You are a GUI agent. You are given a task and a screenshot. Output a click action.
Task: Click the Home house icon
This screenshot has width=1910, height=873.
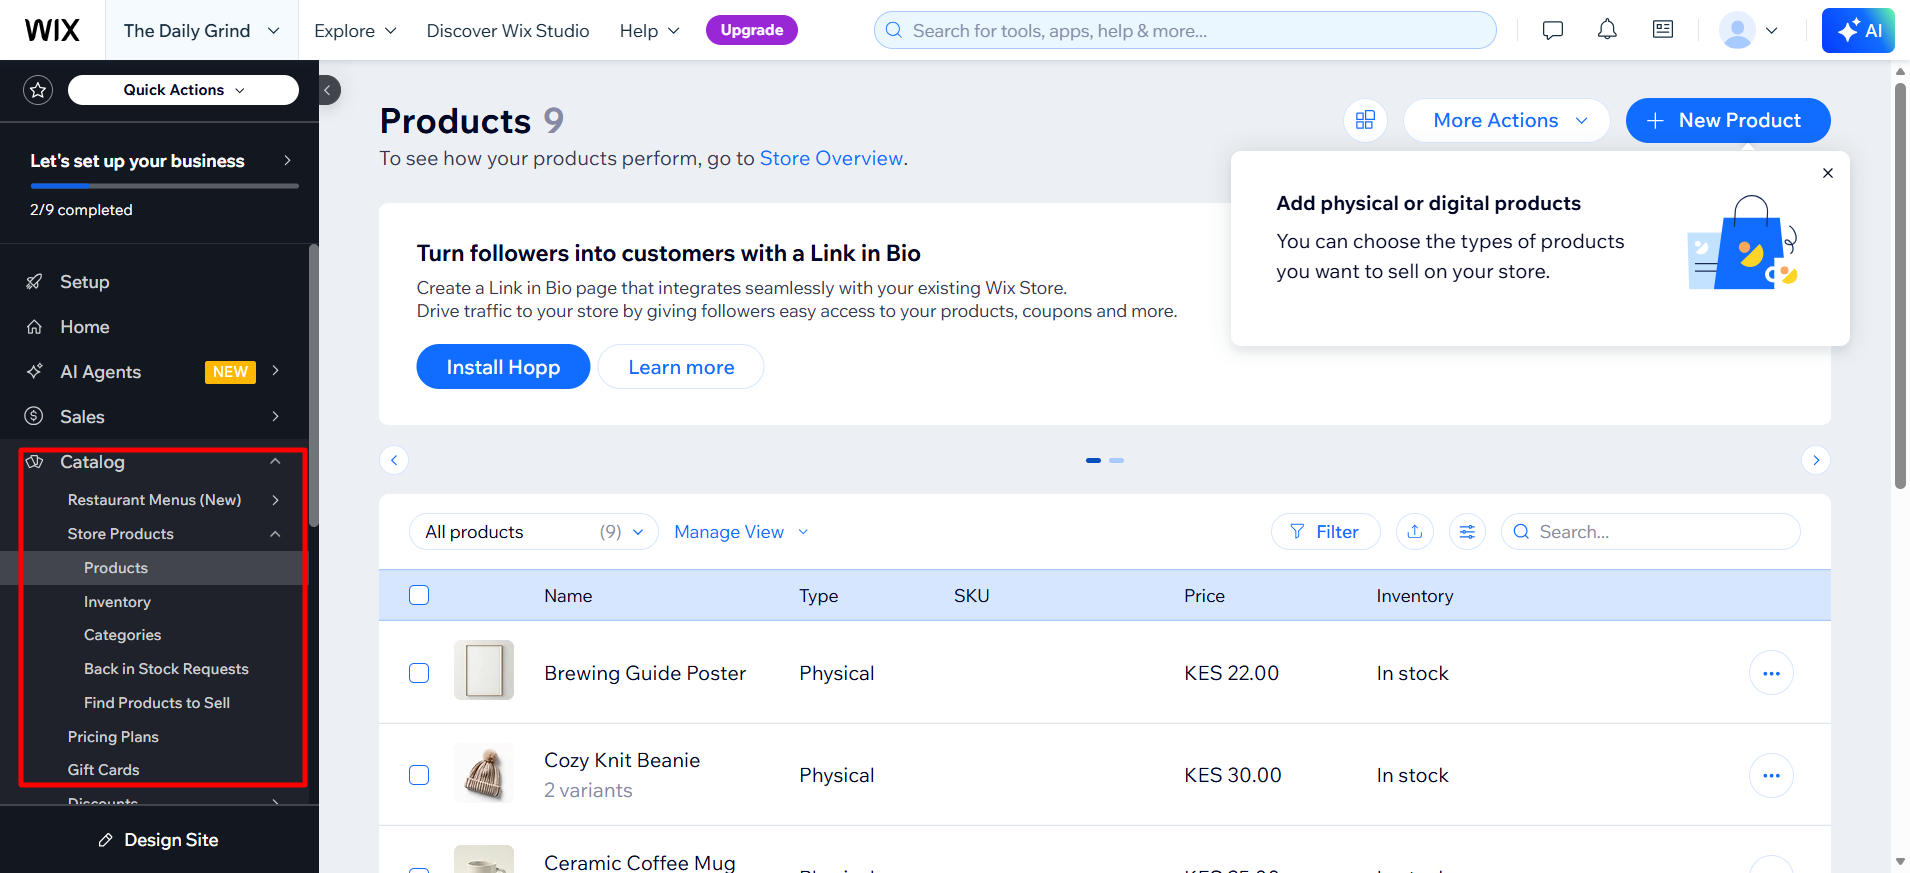[34, 327]
